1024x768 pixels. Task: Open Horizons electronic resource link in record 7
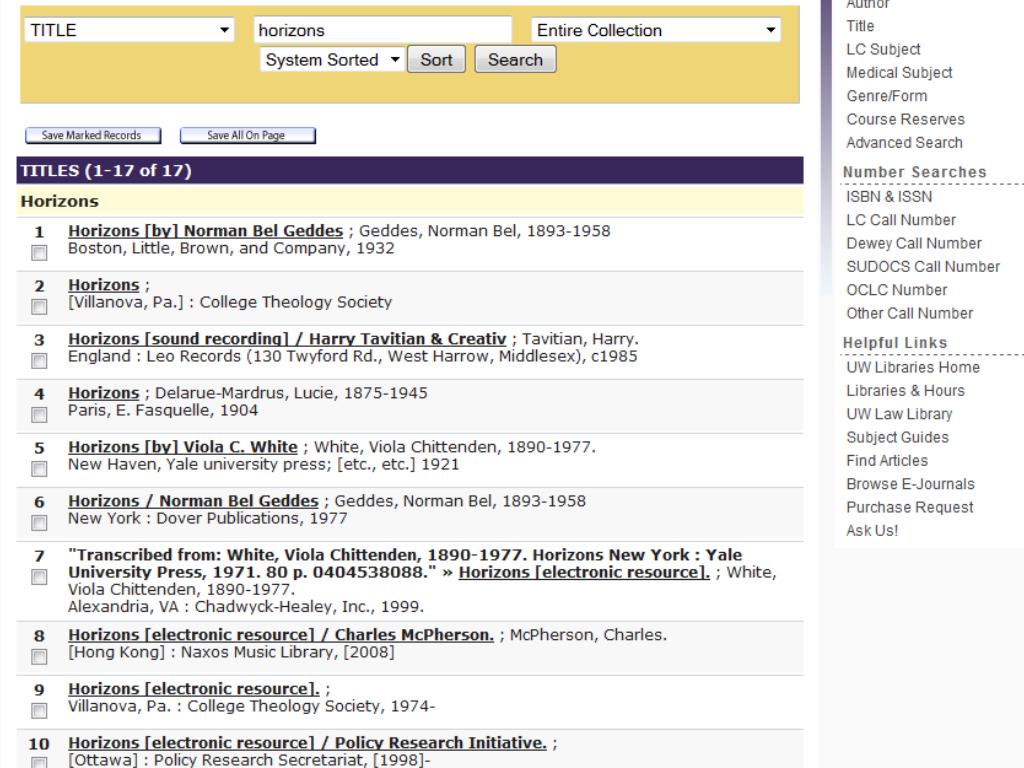tap(584, 573)
